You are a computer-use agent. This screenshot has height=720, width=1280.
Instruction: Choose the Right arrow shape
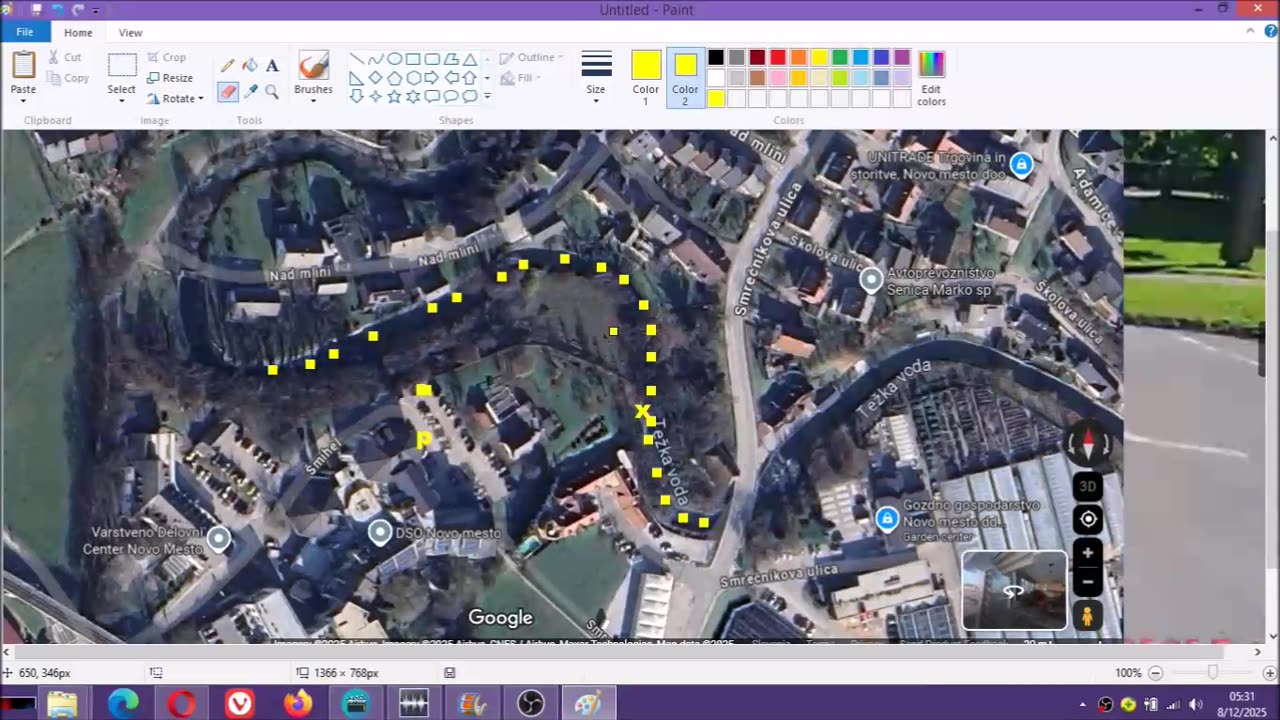tap(432, 78)
